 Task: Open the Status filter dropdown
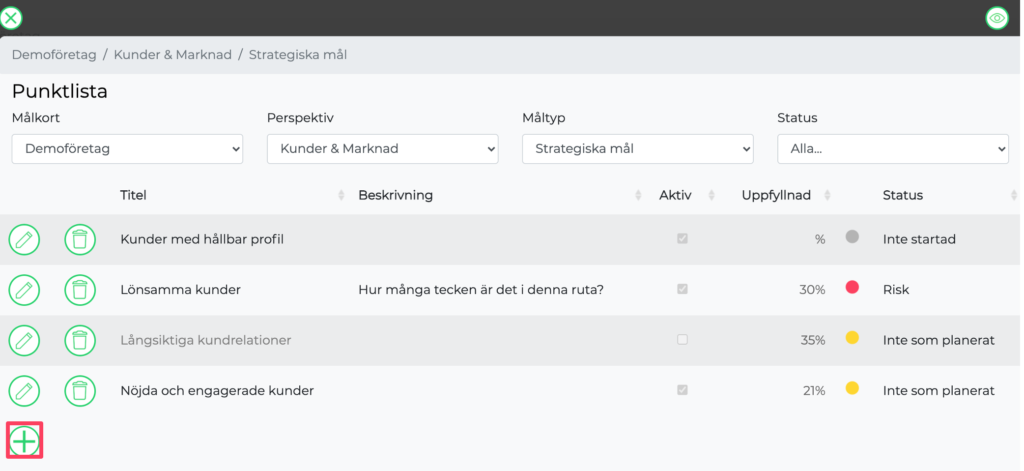(893, 149)
